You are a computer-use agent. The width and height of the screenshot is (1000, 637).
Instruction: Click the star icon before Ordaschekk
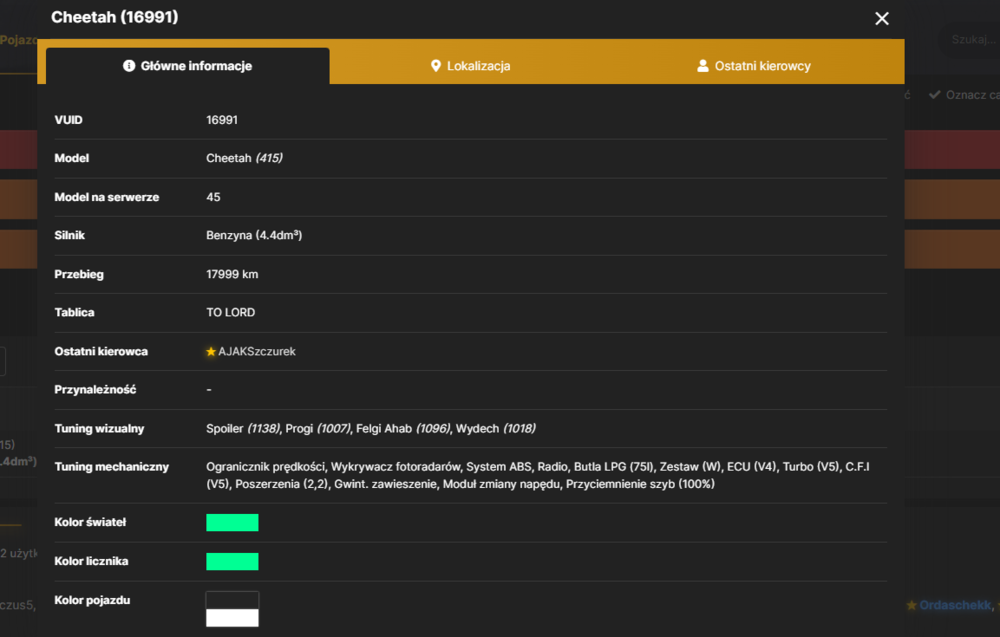(911, 605)
